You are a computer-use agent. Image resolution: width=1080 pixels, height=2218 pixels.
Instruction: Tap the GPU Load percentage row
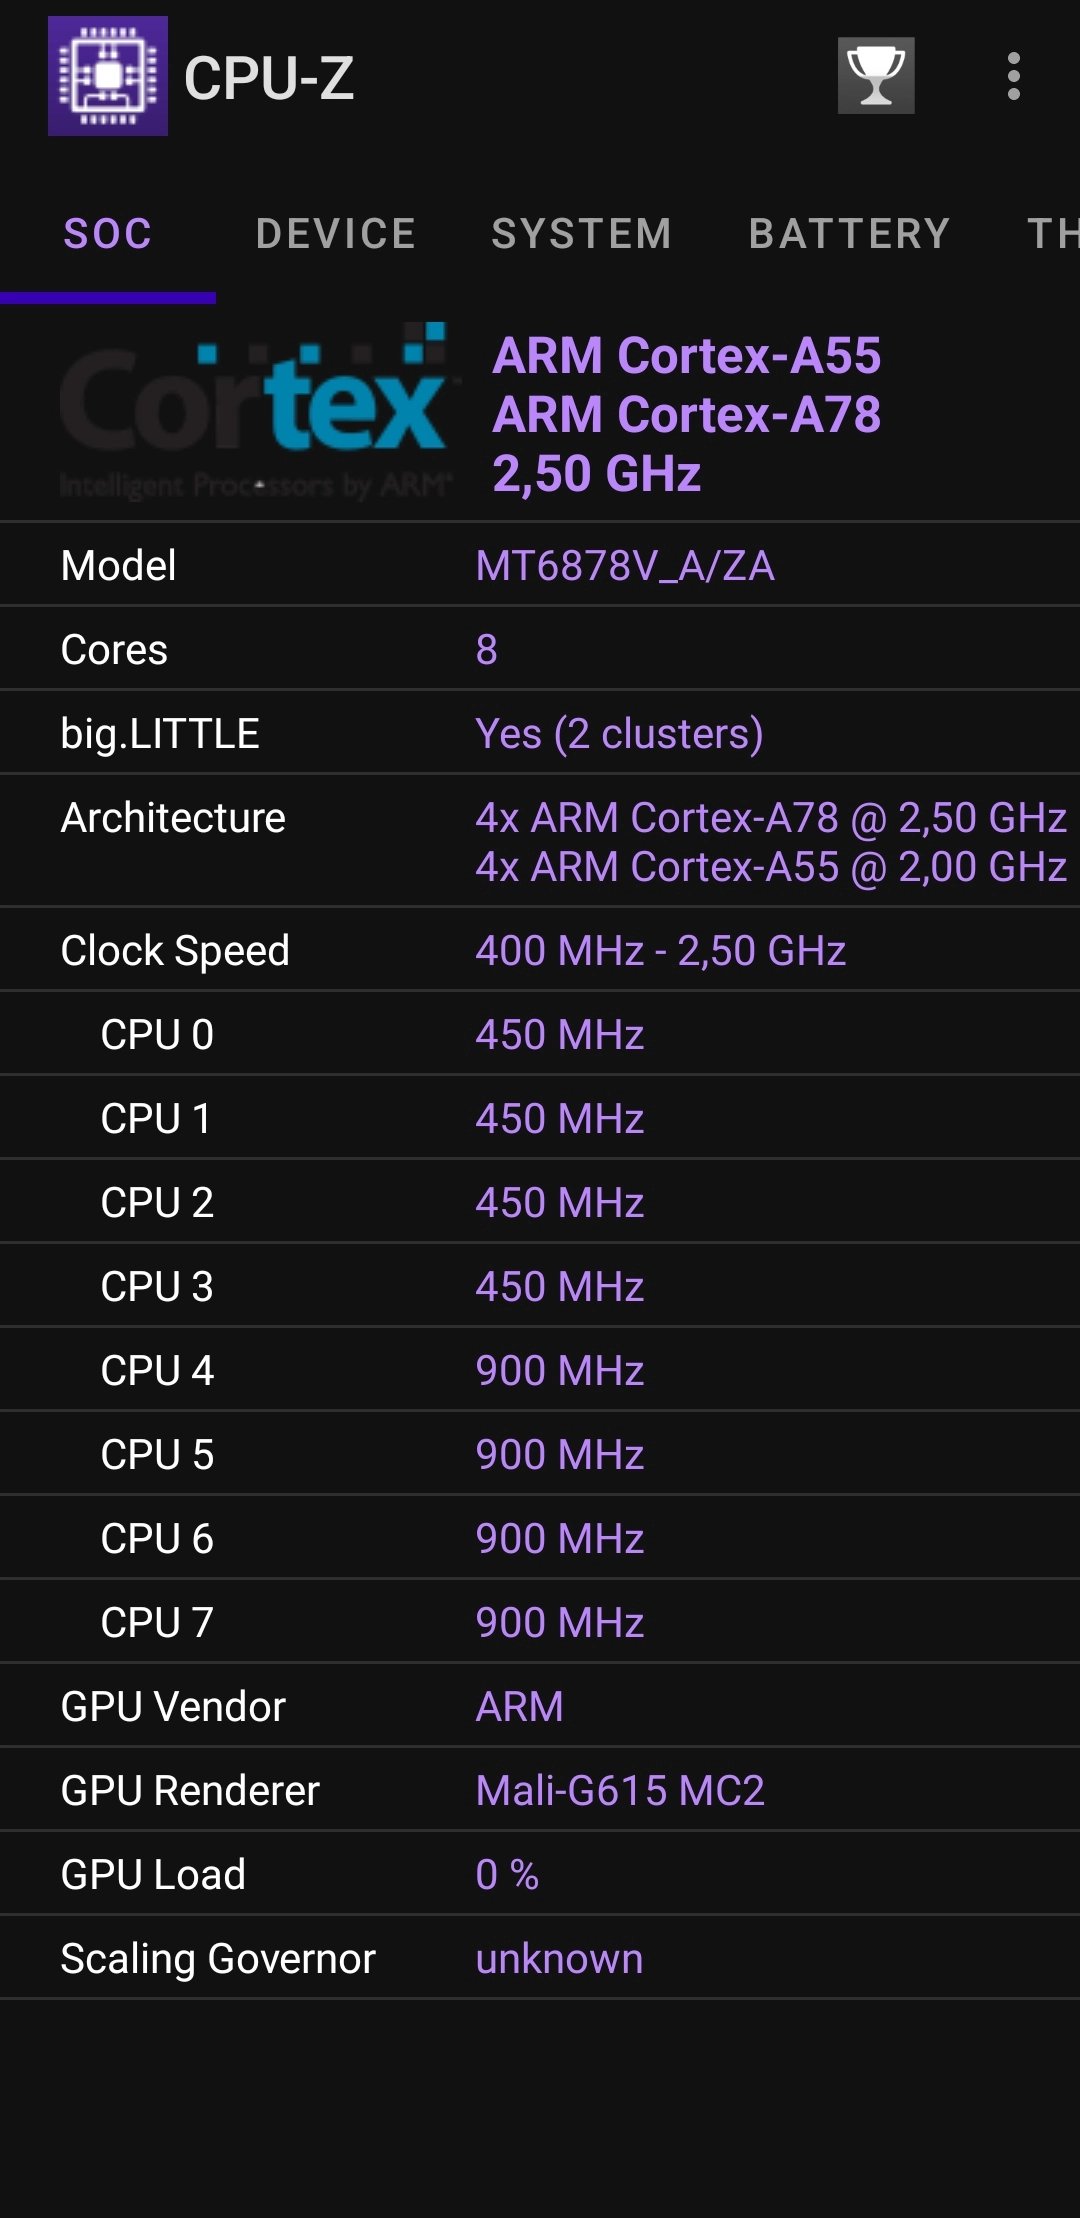pyautogui.click(x=540, y=1873)
